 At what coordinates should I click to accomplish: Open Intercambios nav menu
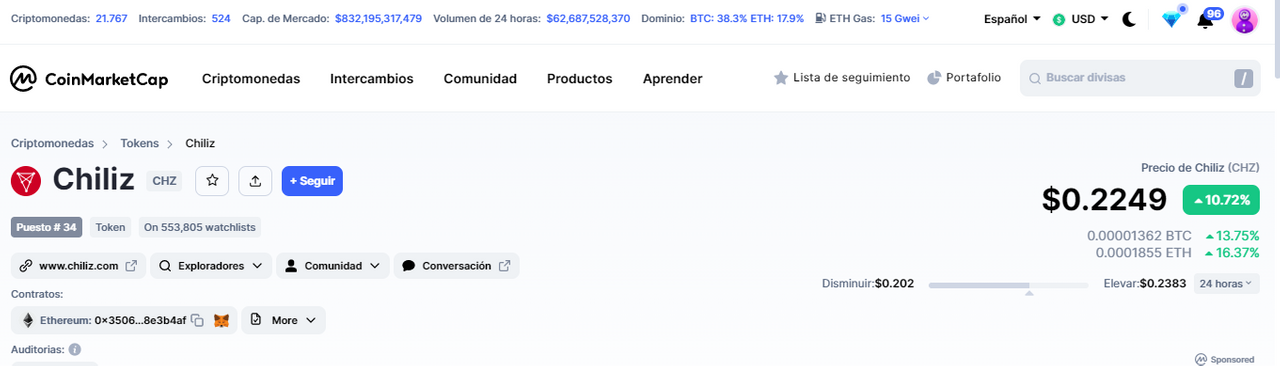[x=372, y=79]
